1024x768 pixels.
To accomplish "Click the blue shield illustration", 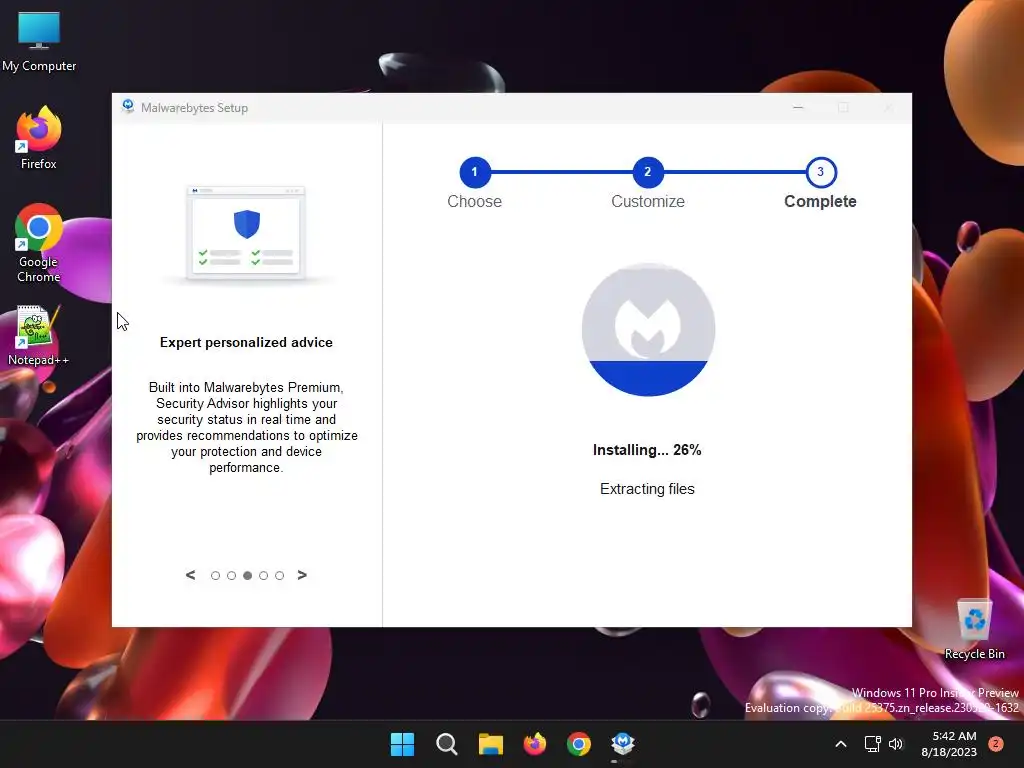I will (247, 224).
